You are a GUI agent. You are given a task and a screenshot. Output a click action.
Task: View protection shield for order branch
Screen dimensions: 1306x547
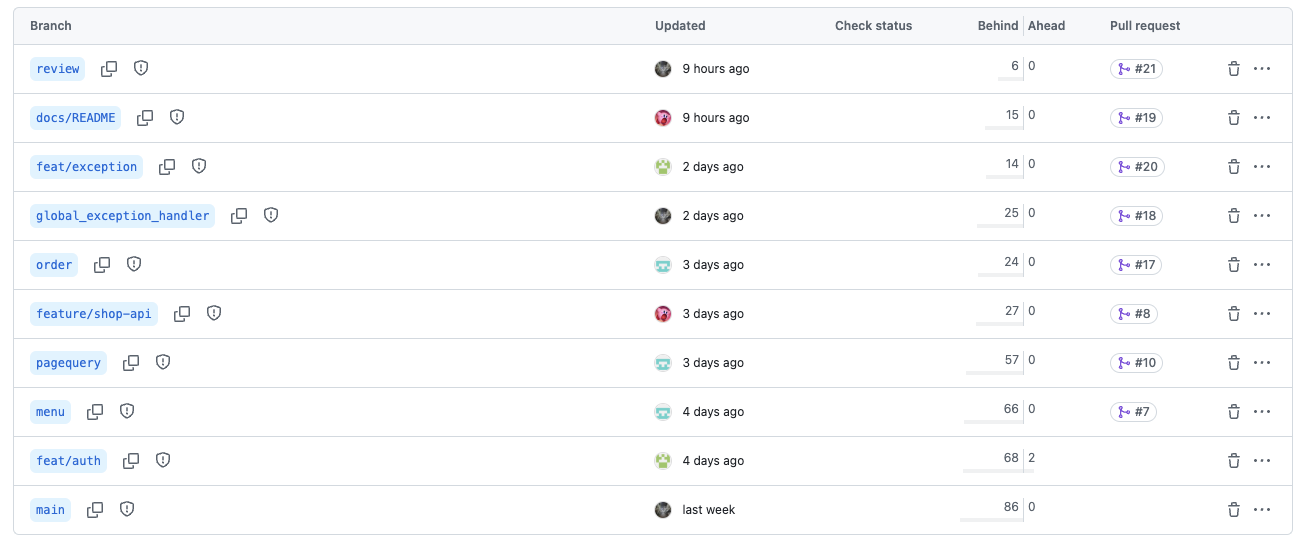(x=134, y=264)
